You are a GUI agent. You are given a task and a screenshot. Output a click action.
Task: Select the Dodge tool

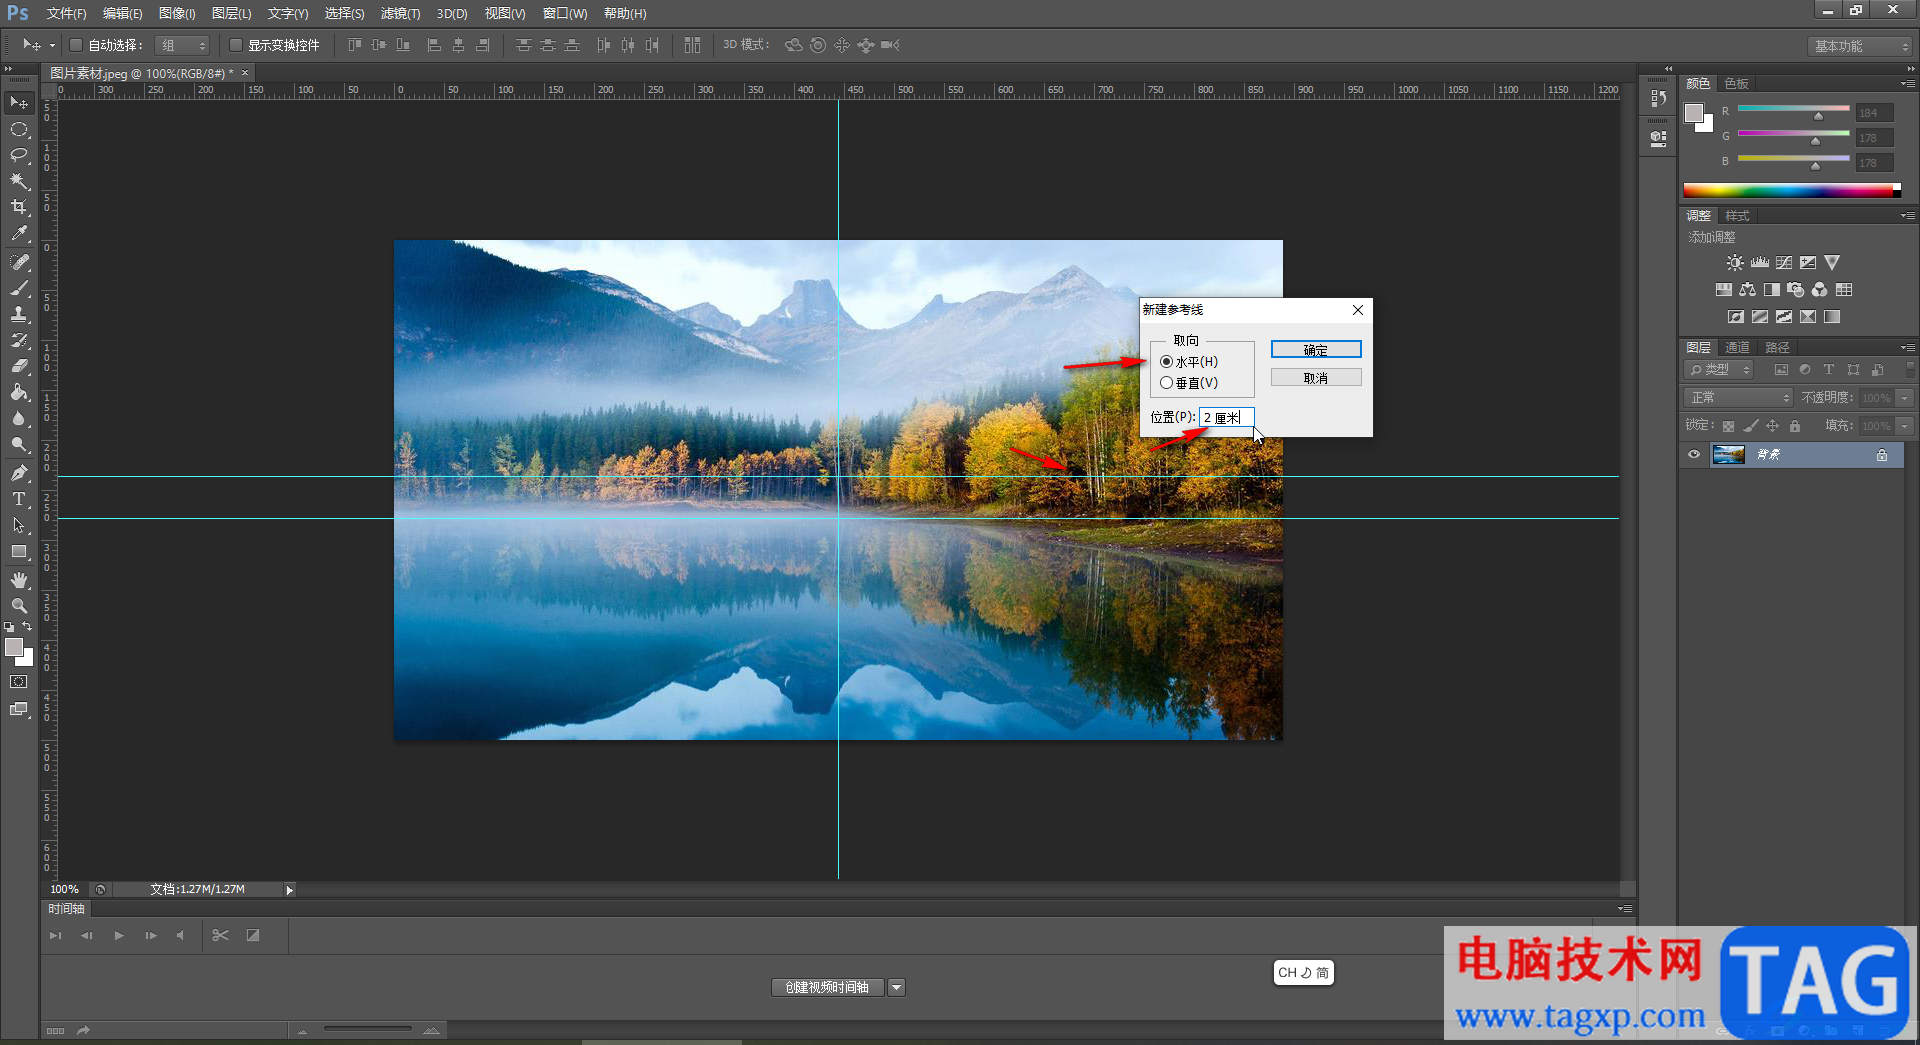[19, 444]
